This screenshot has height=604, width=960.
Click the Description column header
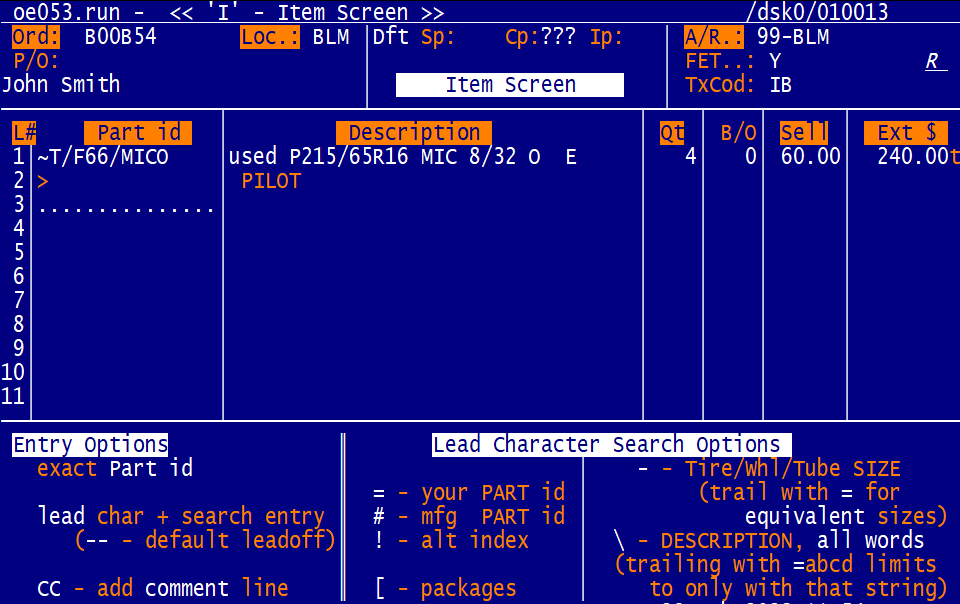pyautogui.click(x=414, y=133)
